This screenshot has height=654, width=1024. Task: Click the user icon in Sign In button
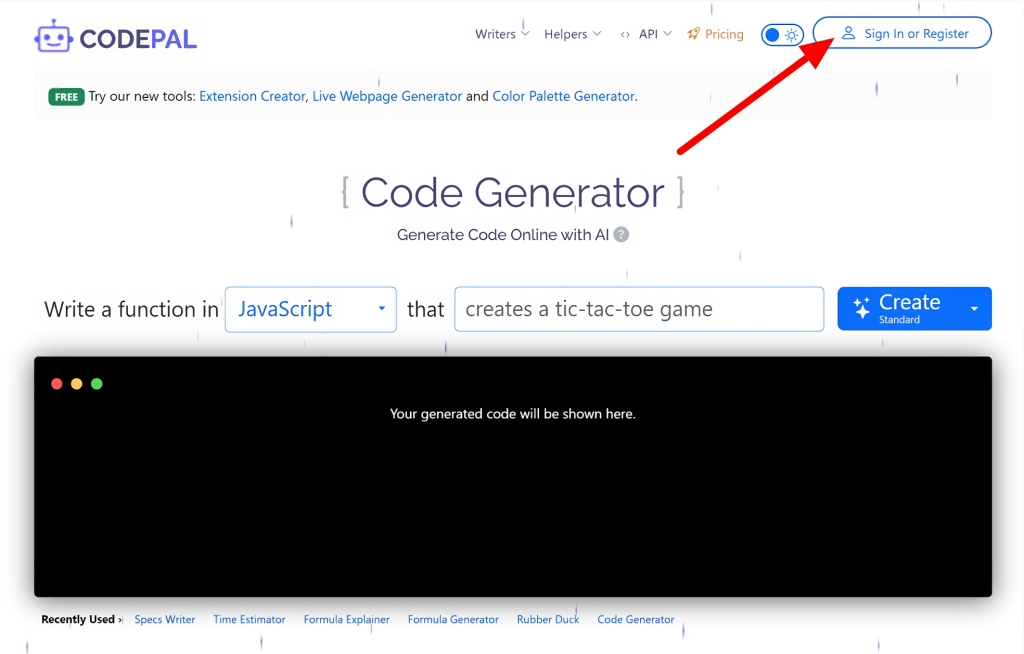tap(848, 33)
